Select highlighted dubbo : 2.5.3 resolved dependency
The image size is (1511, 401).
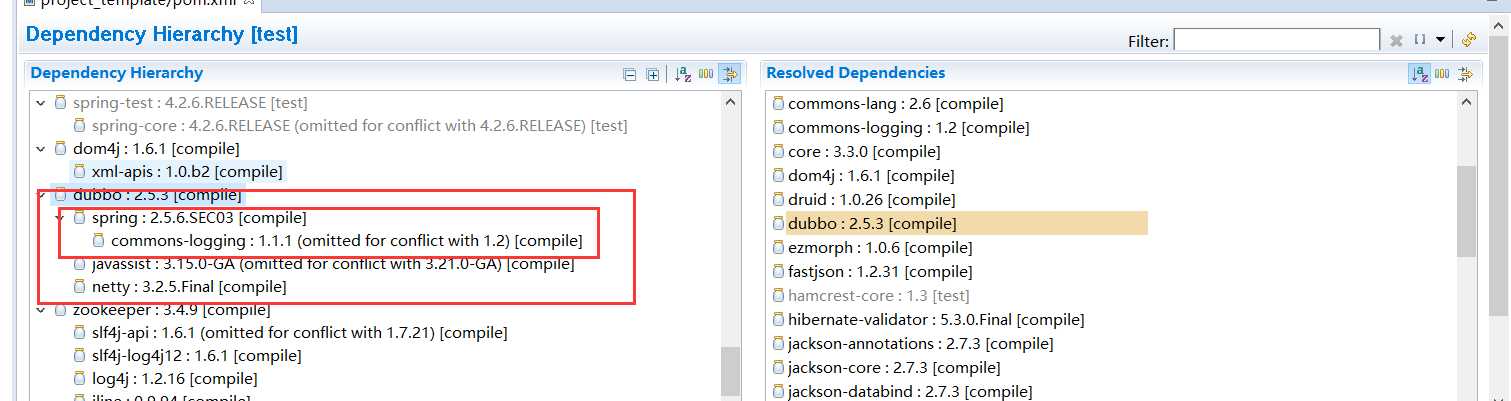point(960,224)
